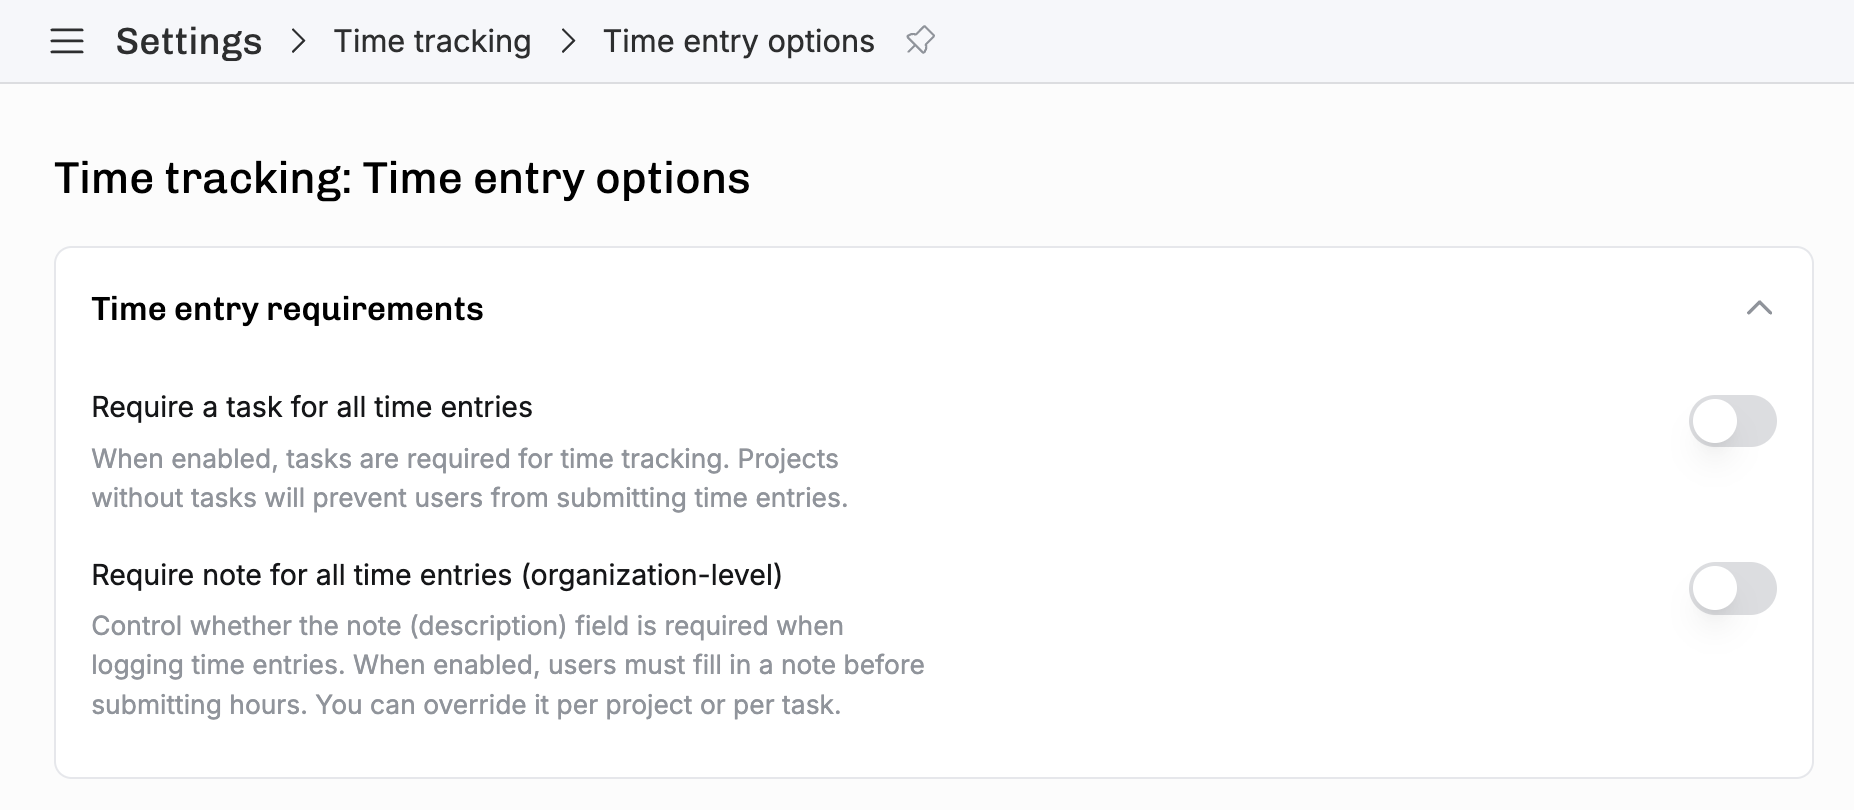1854x810 pixels.
Task: Click the Time entry requirements heading
Action: pos(288,309)
